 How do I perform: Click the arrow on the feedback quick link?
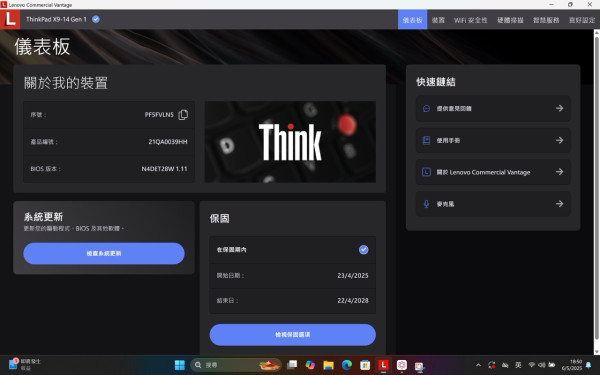pyautogui.click(x=559, y=108)
